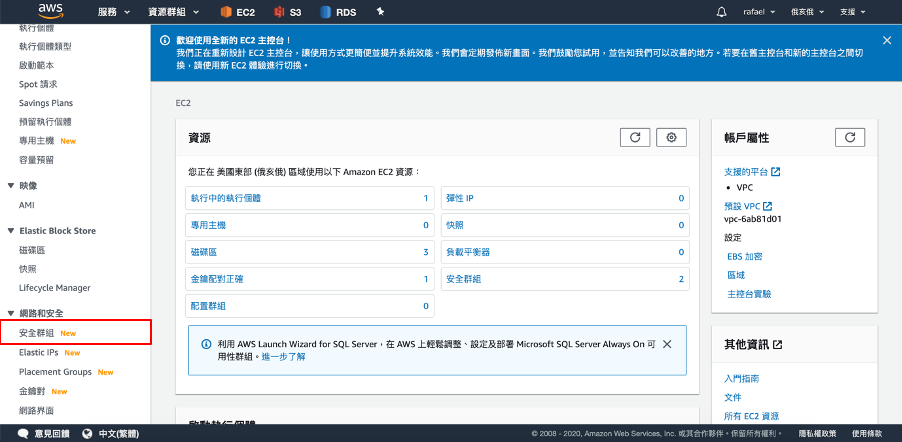Select 執行個體類型 in the sidebar
The height and width of the screenshot is (442, 902).
45,46
